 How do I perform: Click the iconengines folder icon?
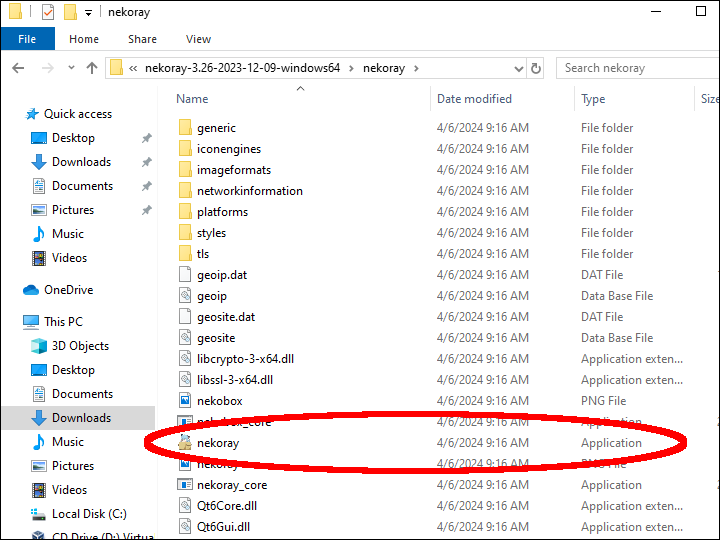pyautogui.click(x=185, y=148)
